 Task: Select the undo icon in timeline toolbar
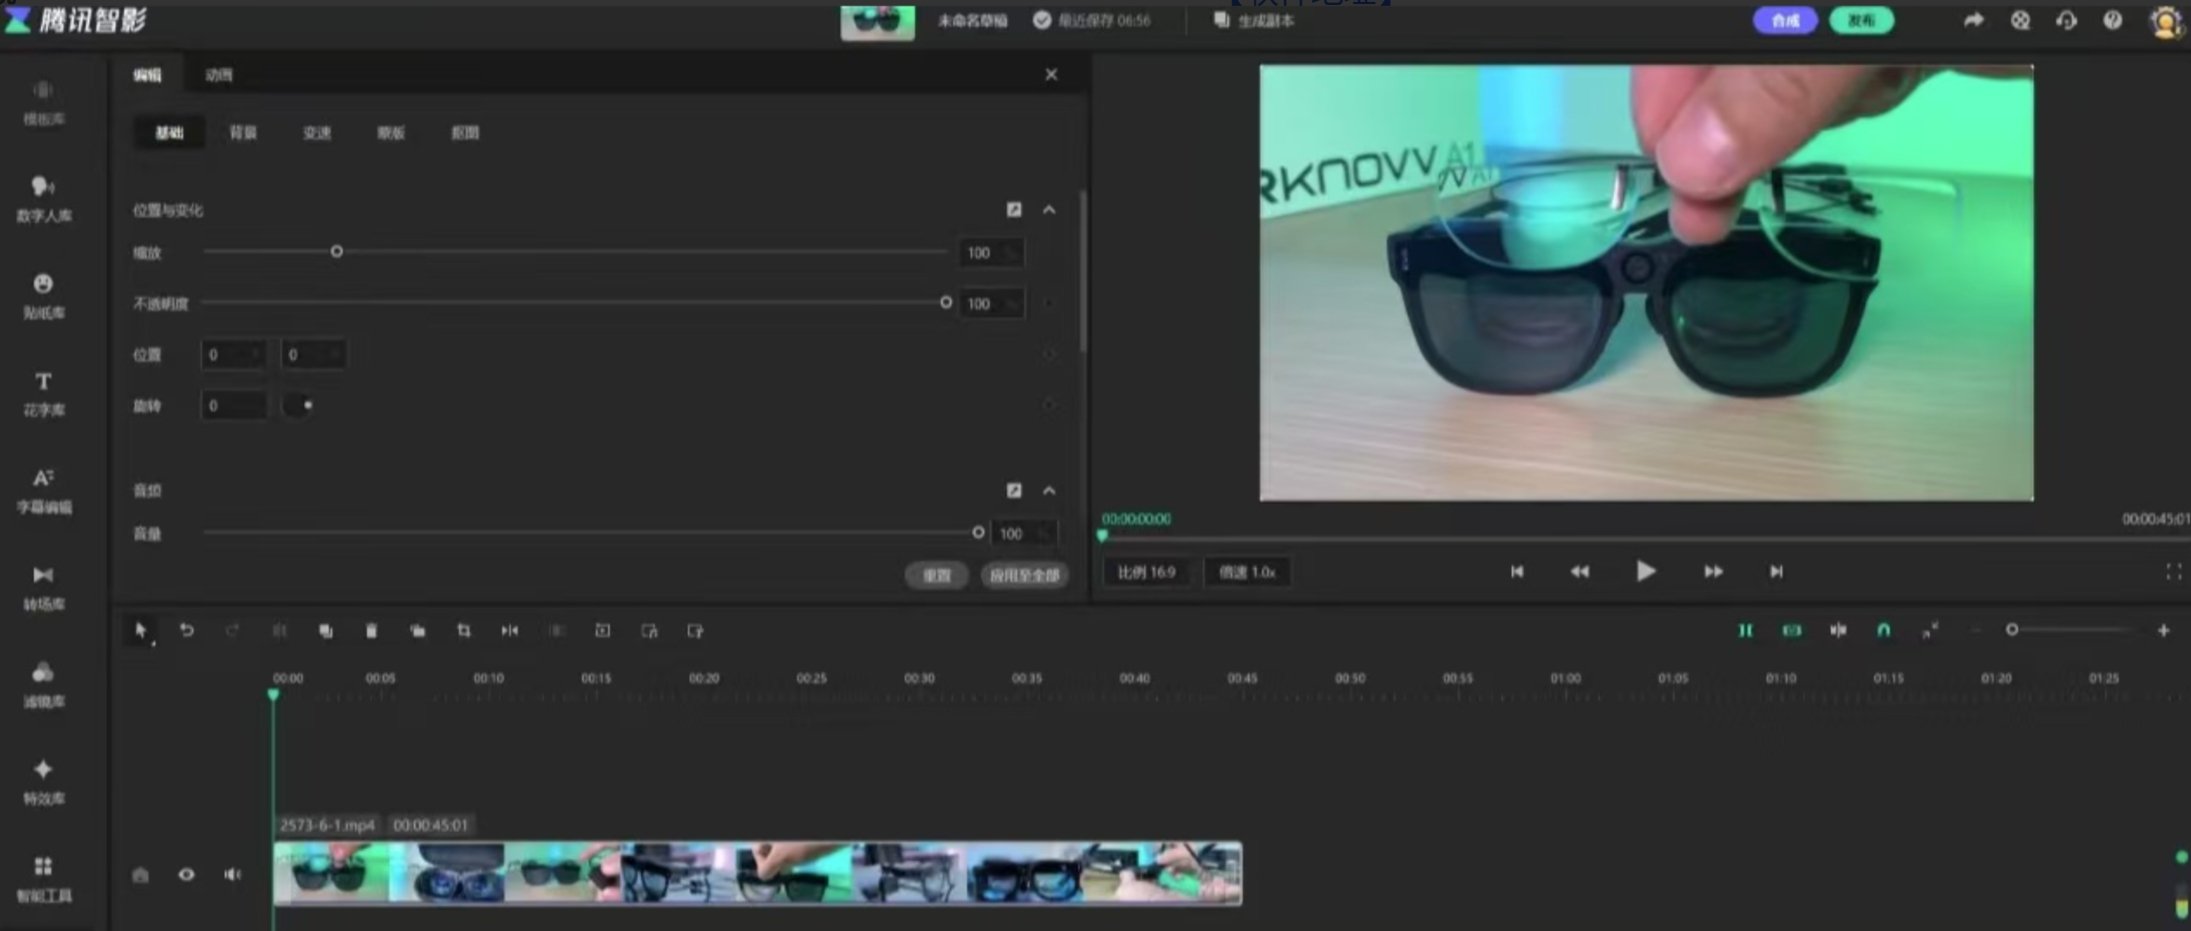pyautogui.click(x=187, y=630)
